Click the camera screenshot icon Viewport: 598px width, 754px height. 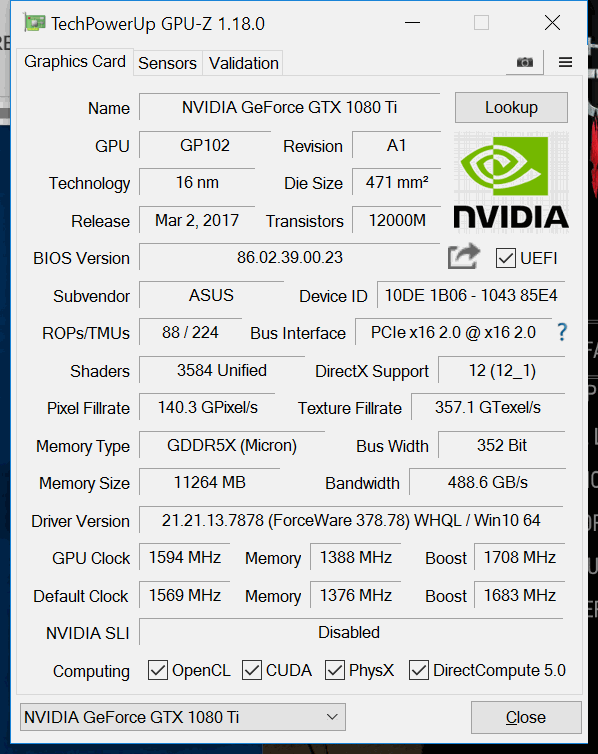point(524,63)
